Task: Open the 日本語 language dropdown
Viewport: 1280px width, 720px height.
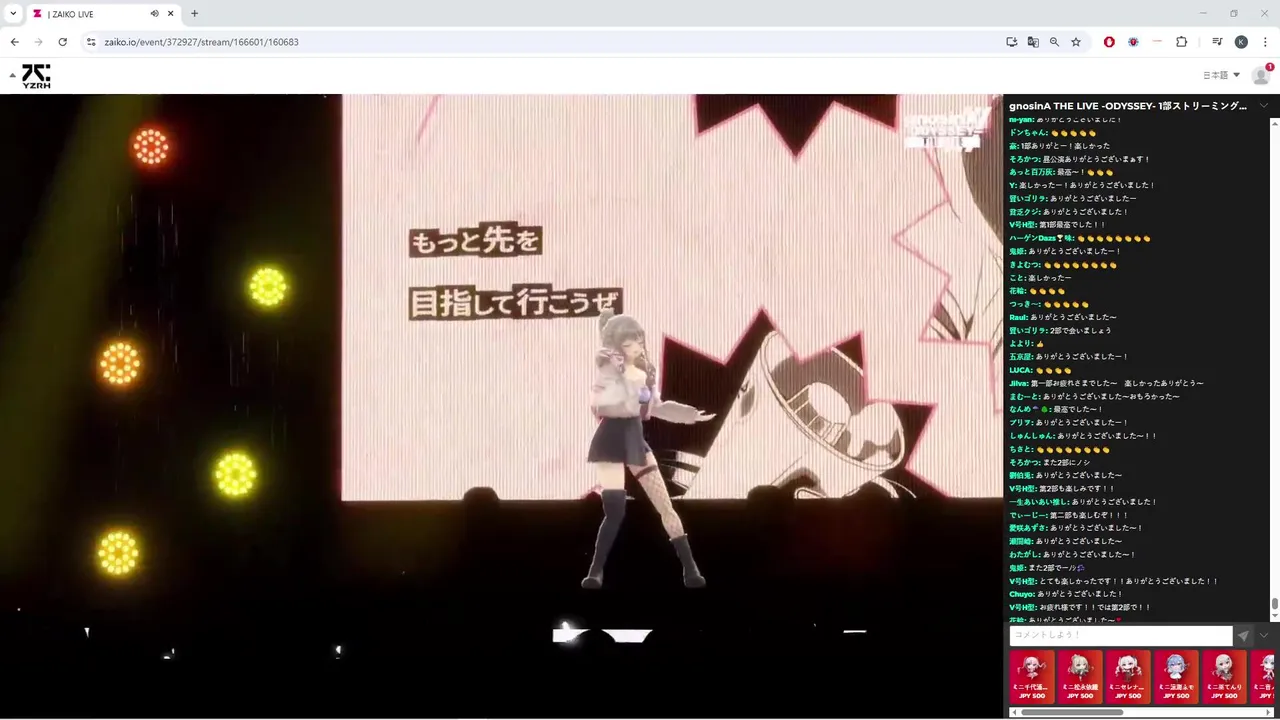Action: pyautogui.click(x=1221, y=75)
